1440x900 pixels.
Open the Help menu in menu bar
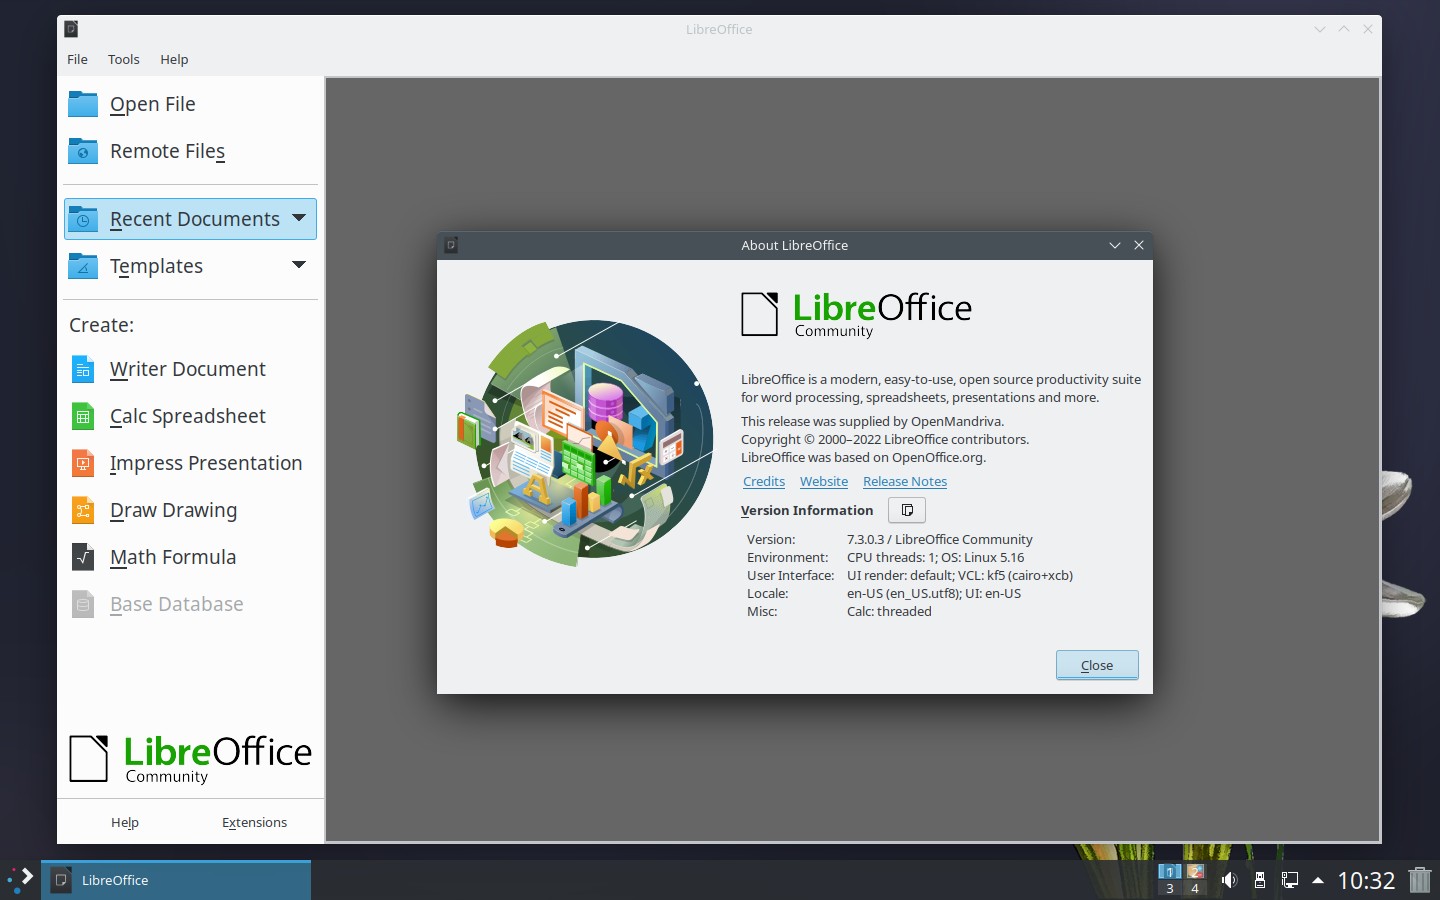click(x=174, y=59)
